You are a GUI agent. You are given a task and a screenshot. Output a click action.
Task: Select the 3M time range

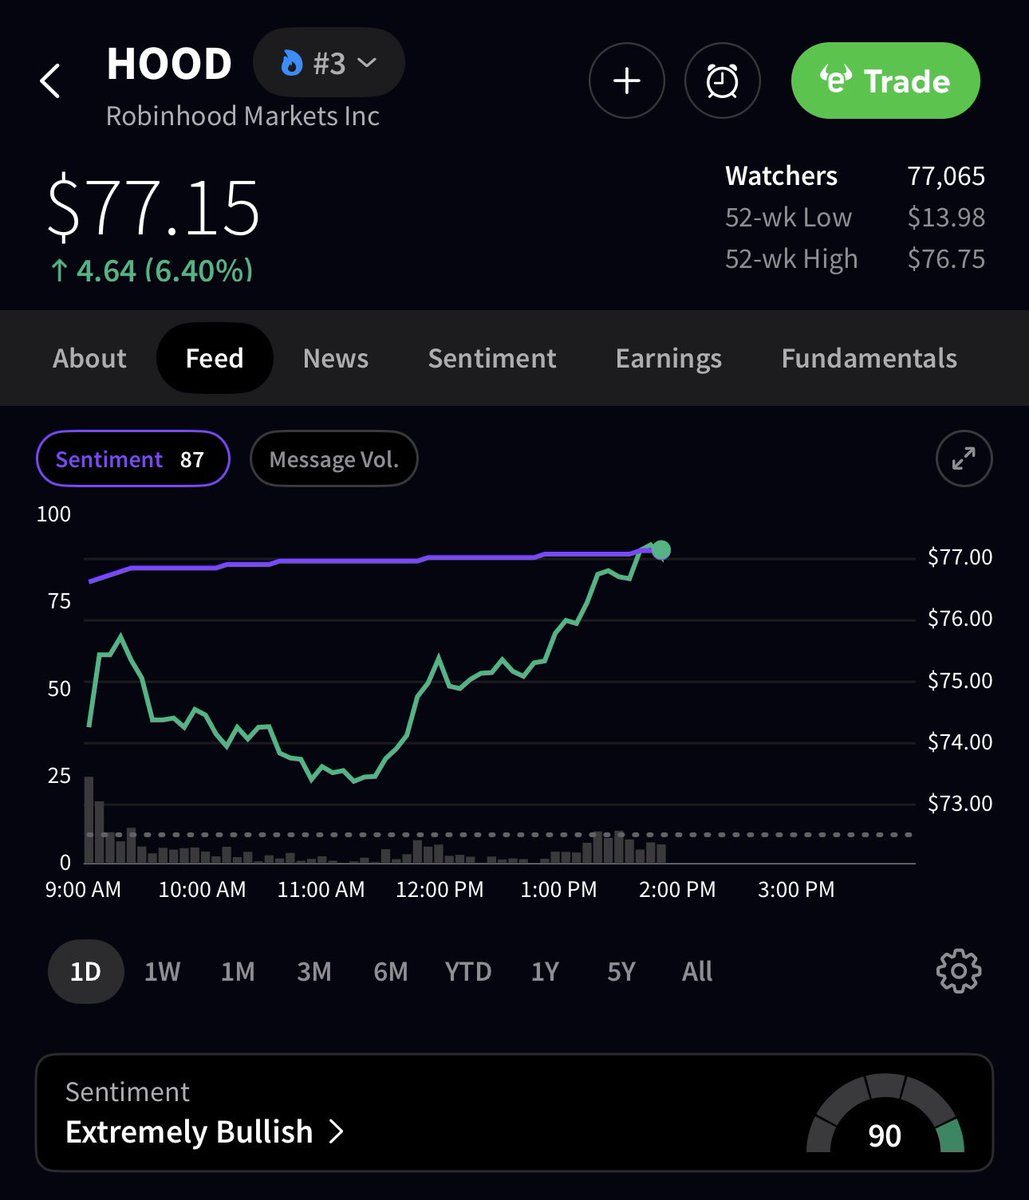314,971
